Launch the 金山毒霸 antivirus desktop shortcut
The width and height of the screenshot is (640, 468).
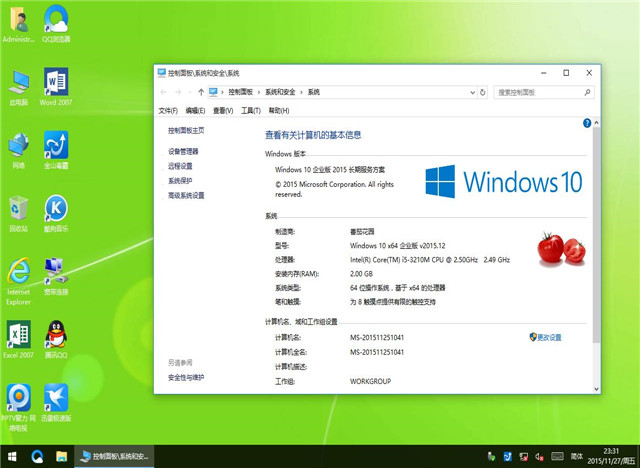56,150
